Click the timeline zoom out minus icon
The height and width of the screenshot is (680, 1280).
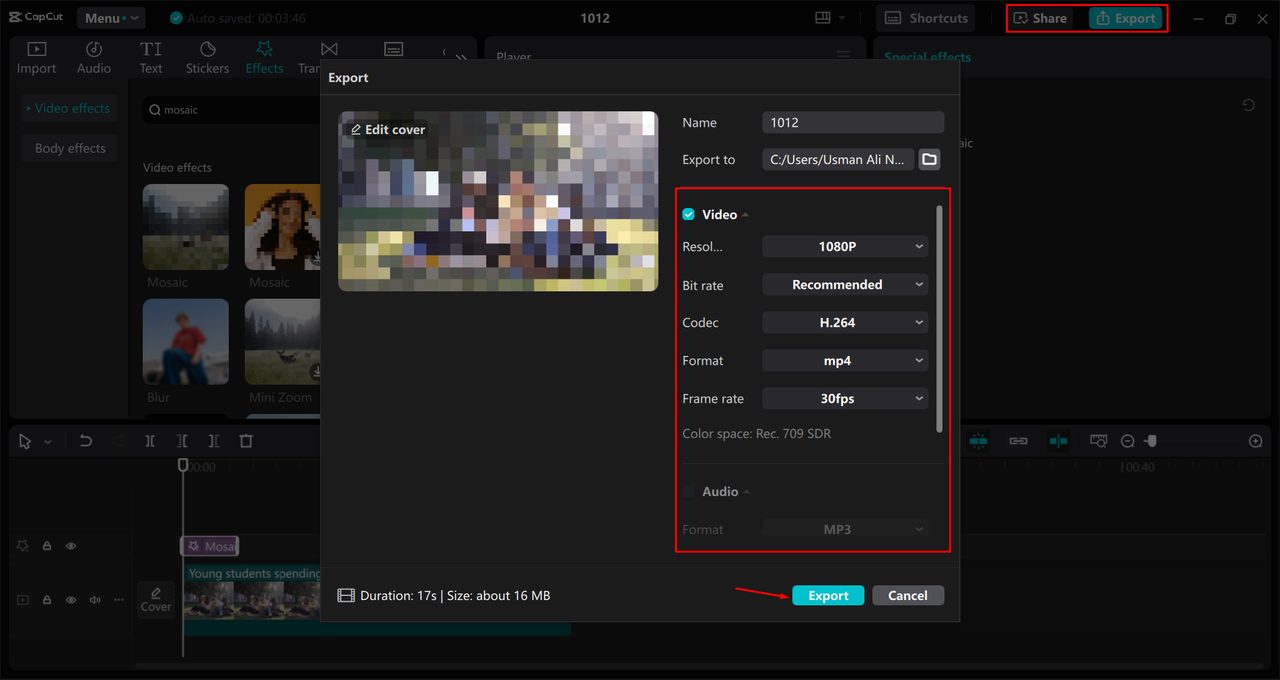1127,441
